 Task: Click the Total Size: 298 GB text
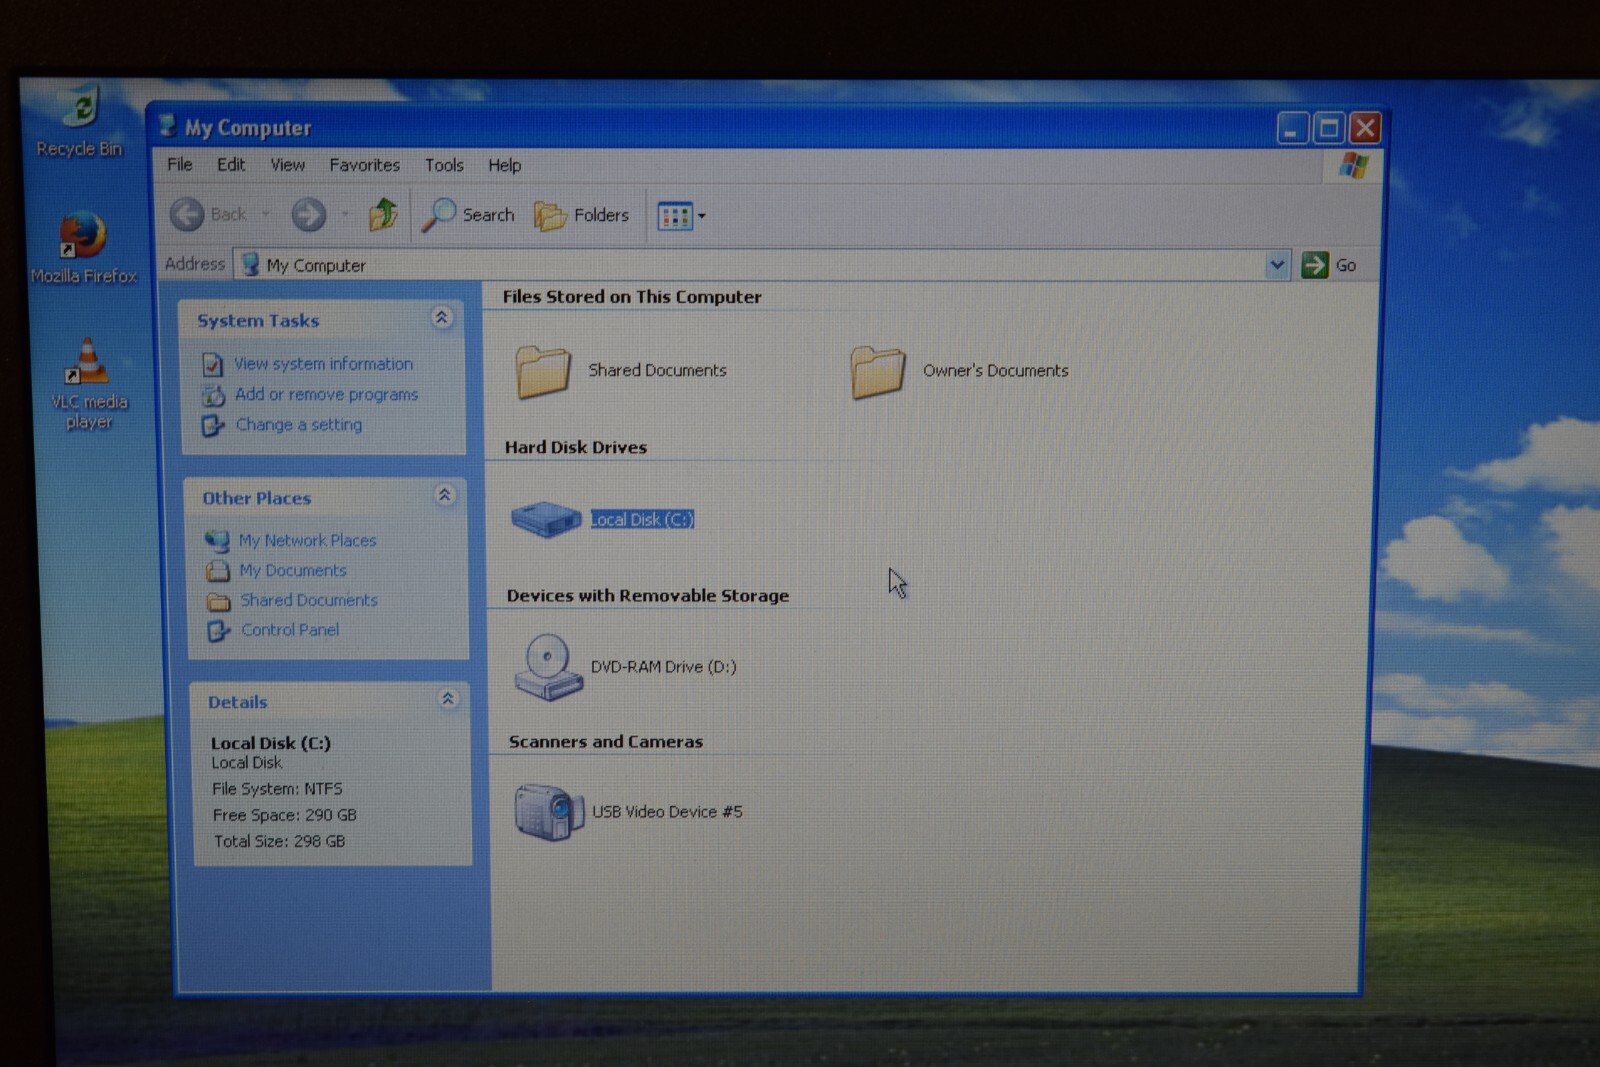[280, 841]
